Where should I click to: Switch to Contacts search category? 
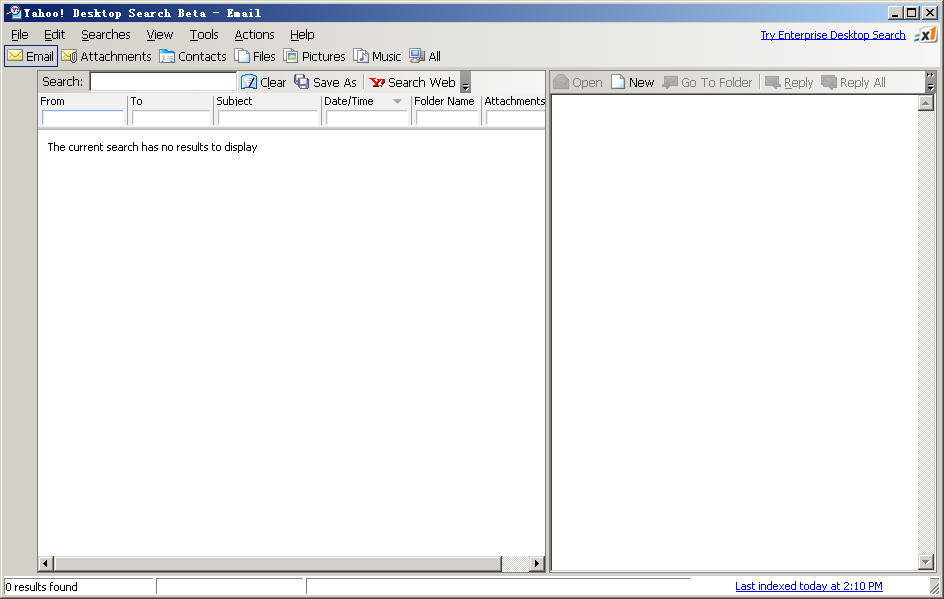pos(193,56)
